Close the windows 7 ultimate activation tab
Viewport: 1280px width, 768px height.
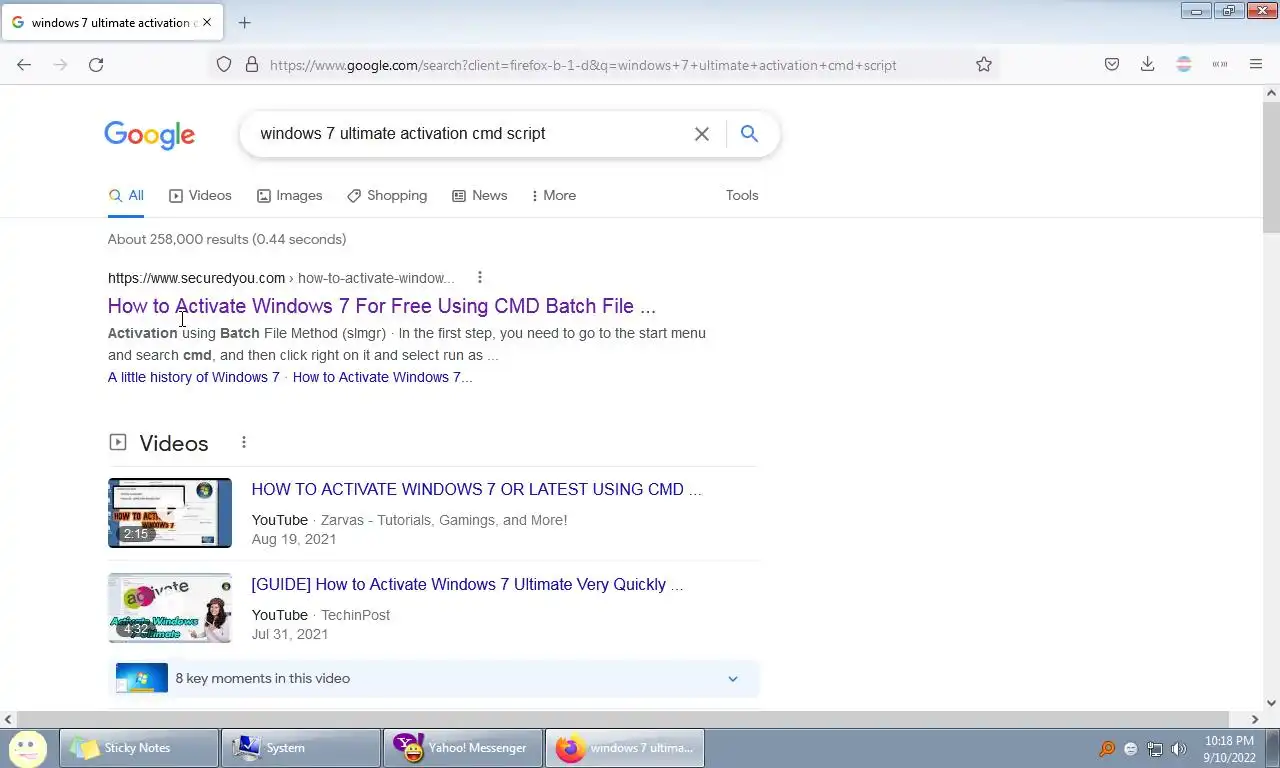(x=207, y=22)
